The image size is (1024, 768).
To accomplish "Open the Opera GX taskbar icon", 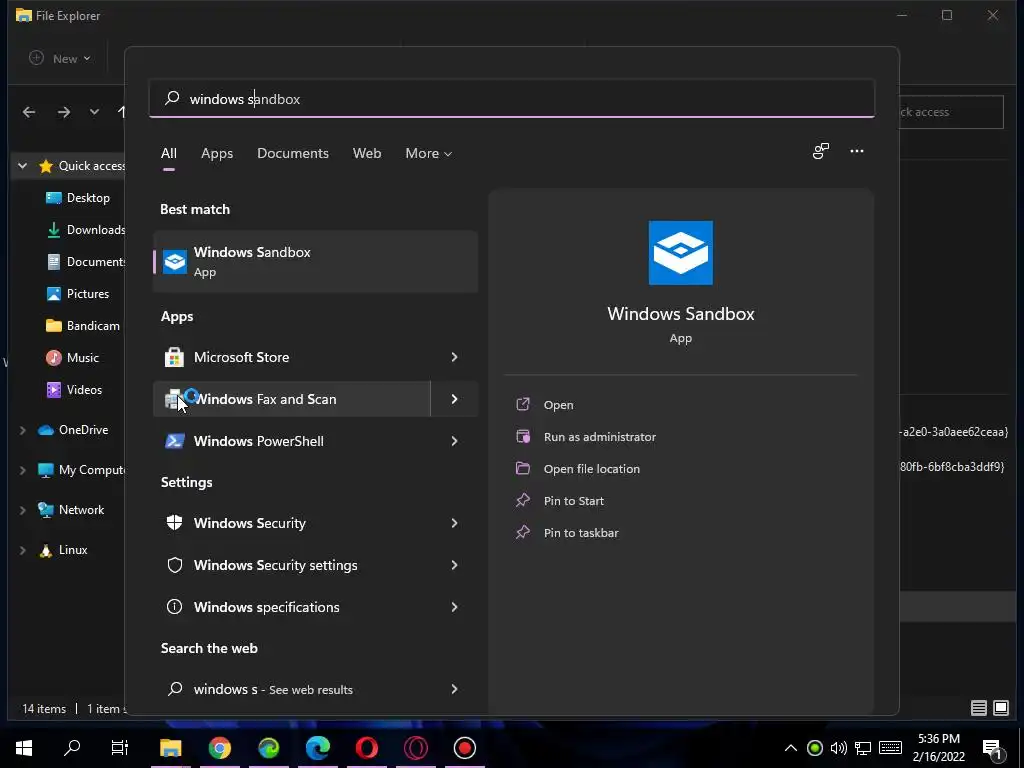I will tap(416, 748).
